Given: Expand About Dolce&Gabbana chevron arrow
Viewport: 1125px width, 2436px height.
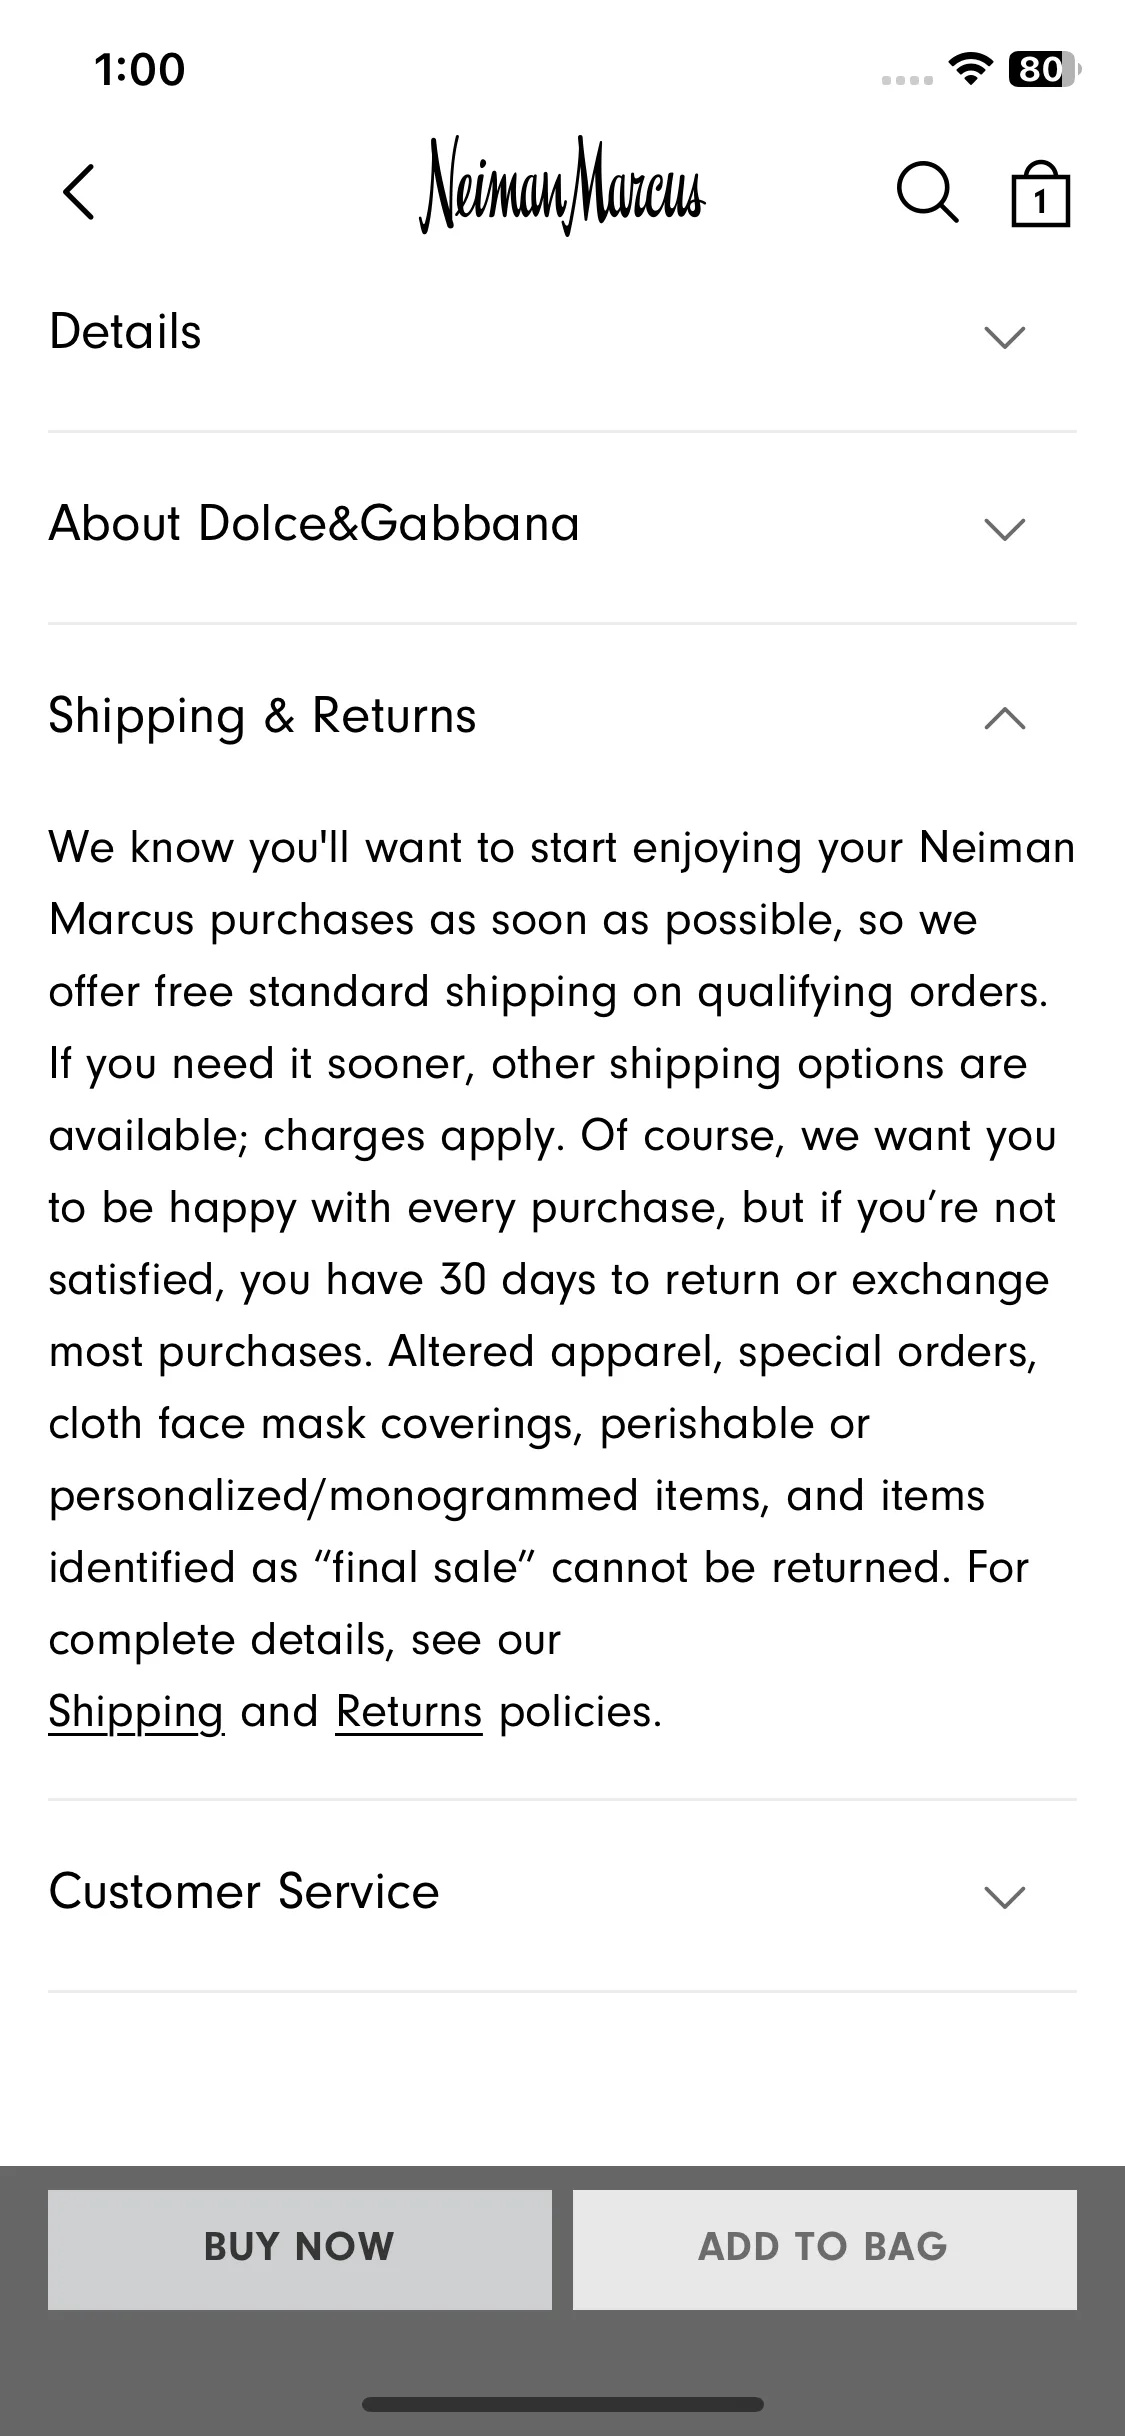Looking at the screenshot, I should (x=1005, y=528).
